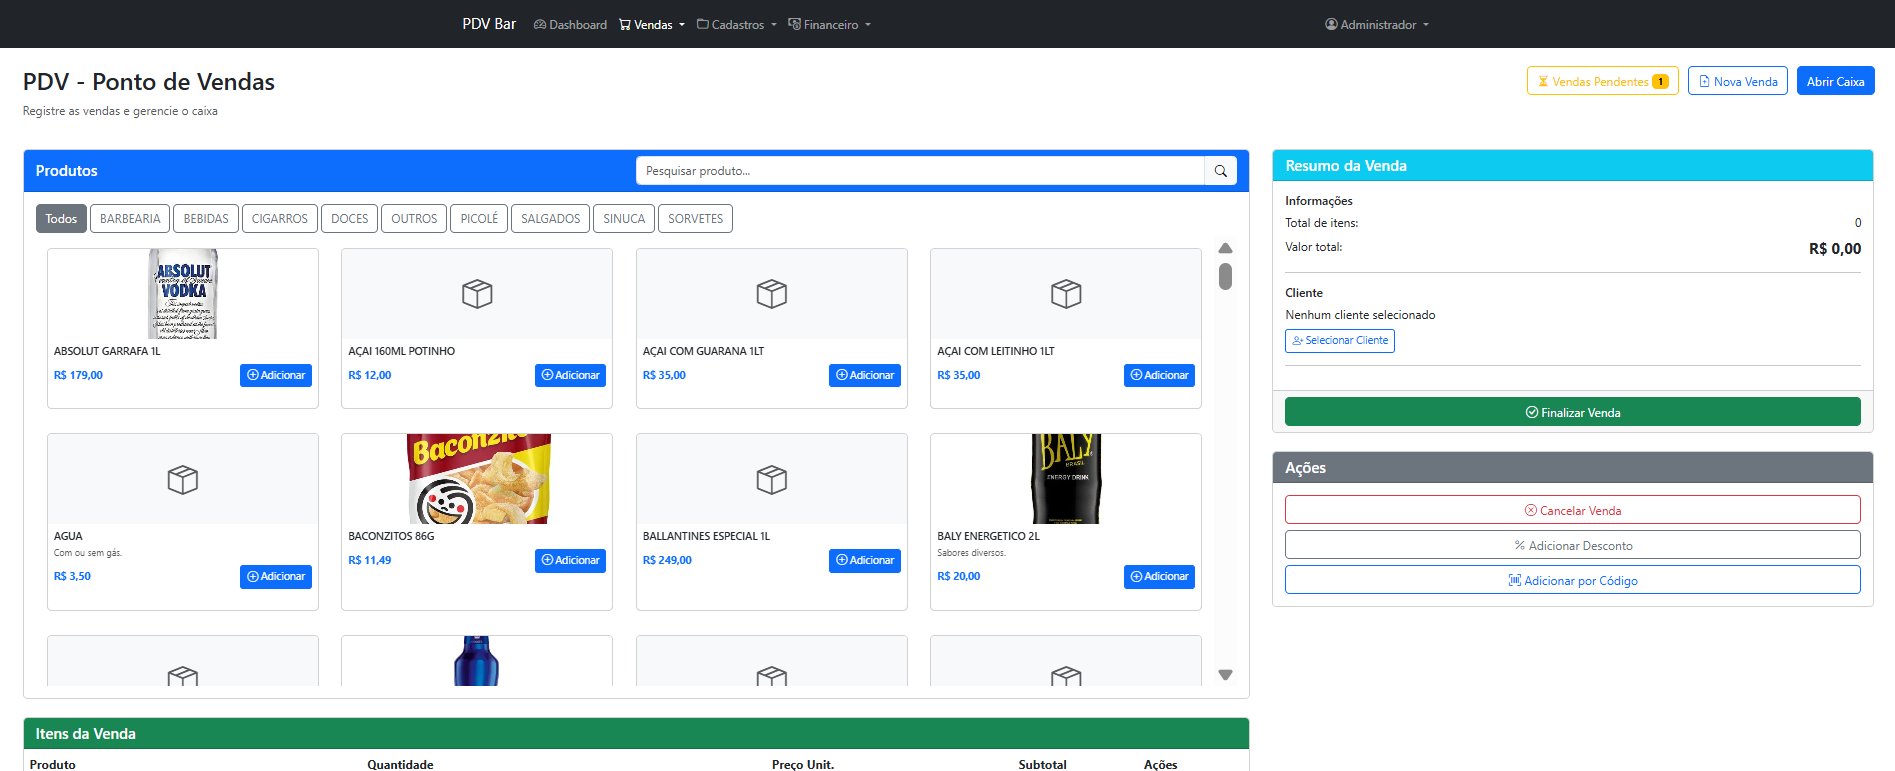The height and width of the screenshot is (771, 1895).
Task: Click the product search magnifier icon
Action: click(x=1220, y=171)
